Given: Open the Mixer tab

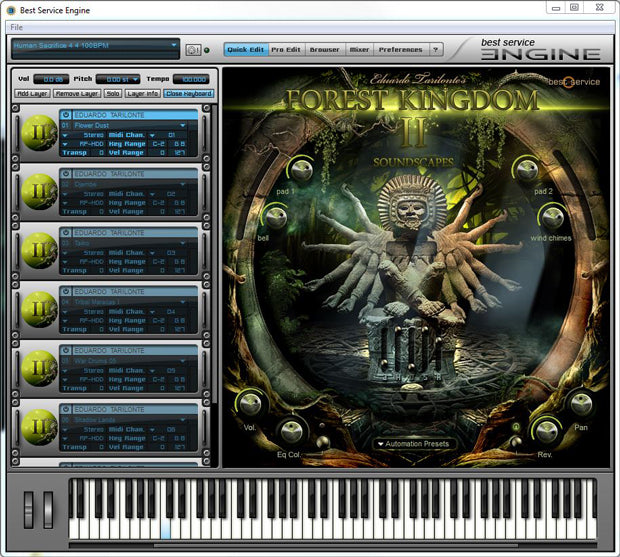Looking at the screenshot, I should [x=359, y=49].
